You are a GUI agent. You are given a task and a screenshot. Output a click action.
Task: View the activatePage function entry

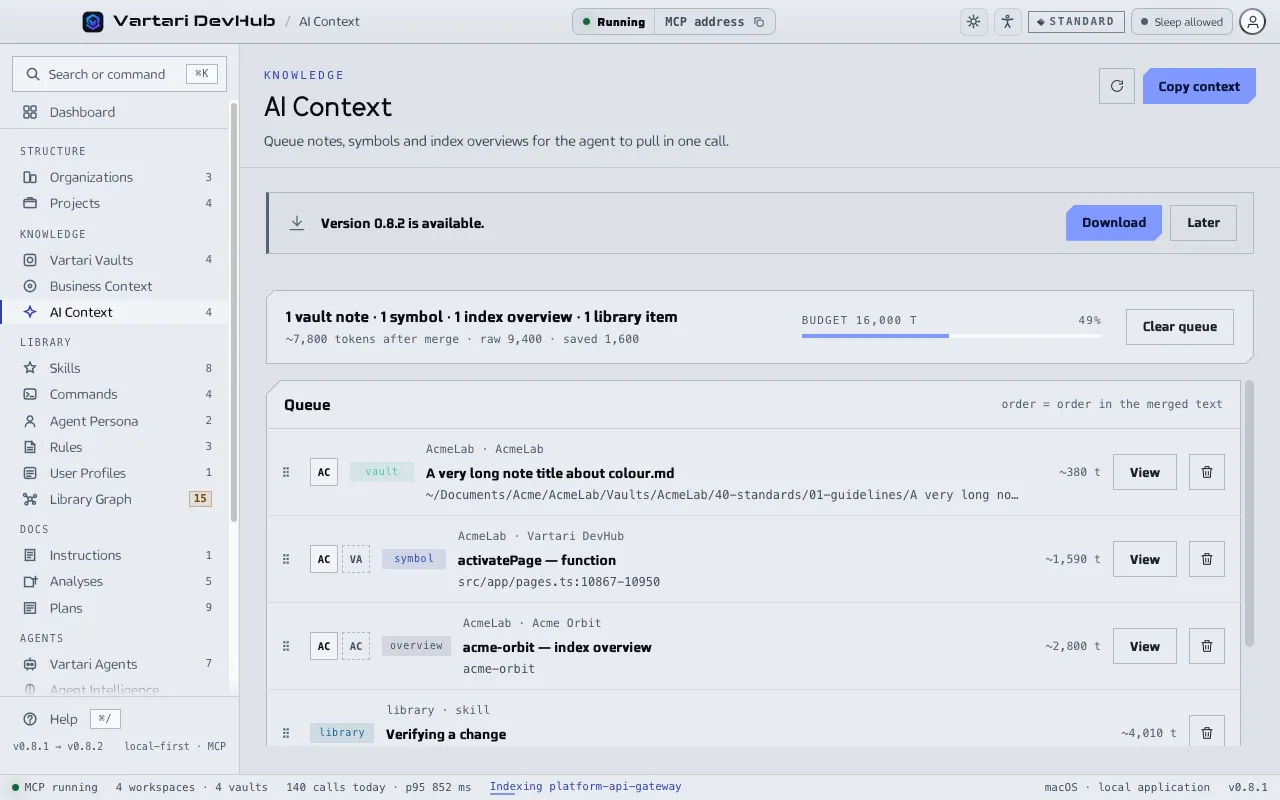point(1145,559)
